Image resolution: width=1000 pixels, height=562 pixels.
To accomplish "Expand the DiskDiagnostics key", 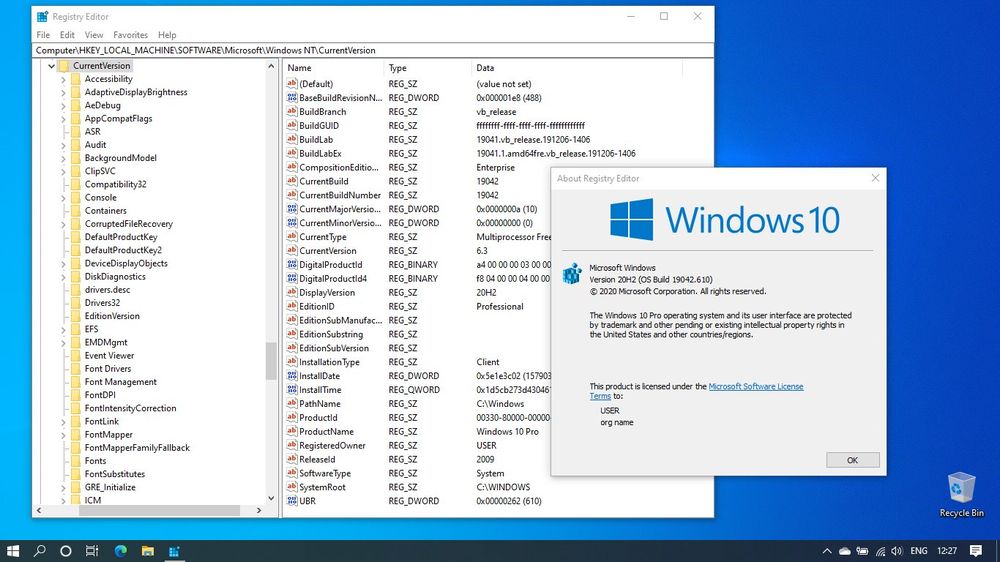I will click(x=63, y=277).
